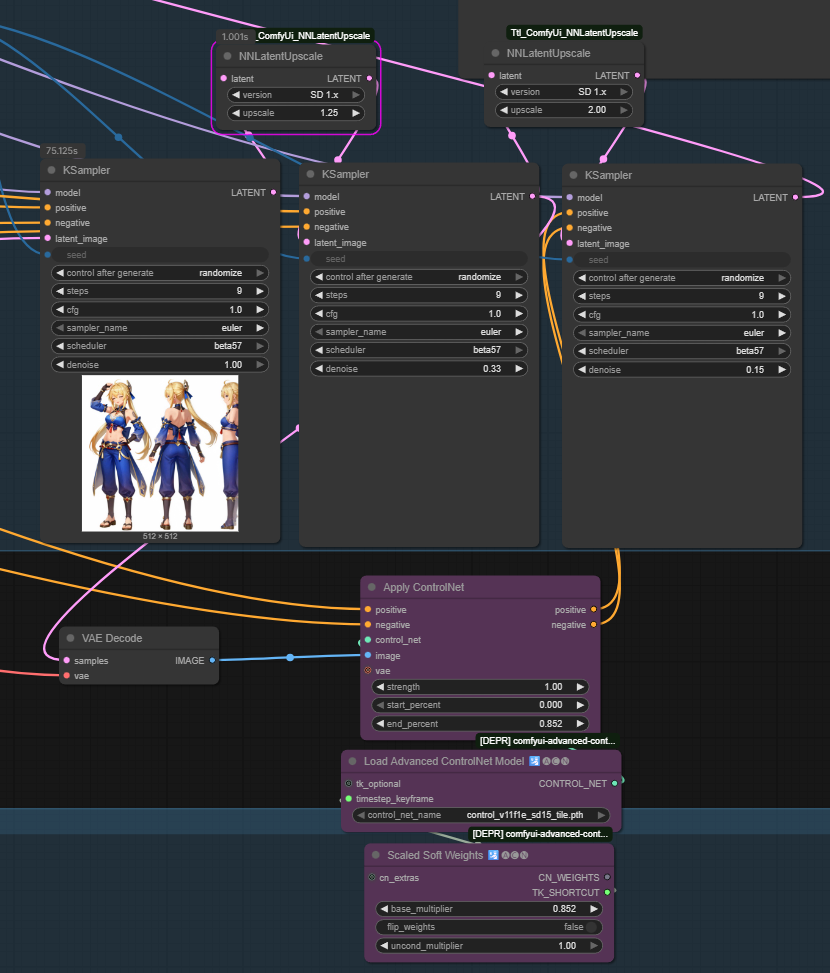Viewport: 830px width, 973px height.
Task: Click LATENT output port of KSampler with denoise 0.33
Action: point(532,196)
